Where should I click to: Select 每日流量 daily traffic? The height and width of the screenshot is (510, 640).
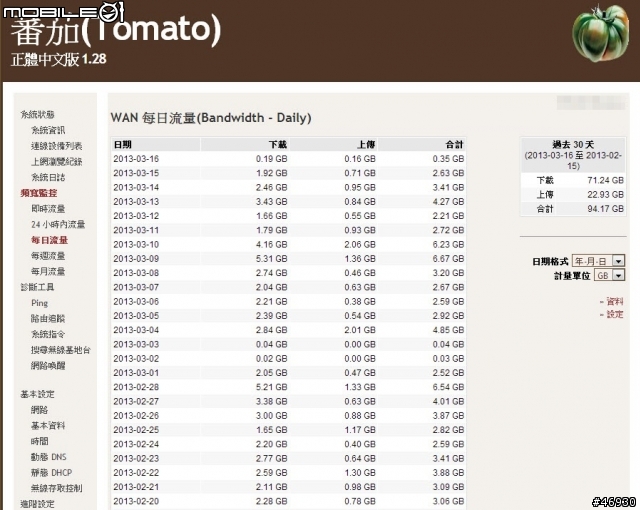49,240
